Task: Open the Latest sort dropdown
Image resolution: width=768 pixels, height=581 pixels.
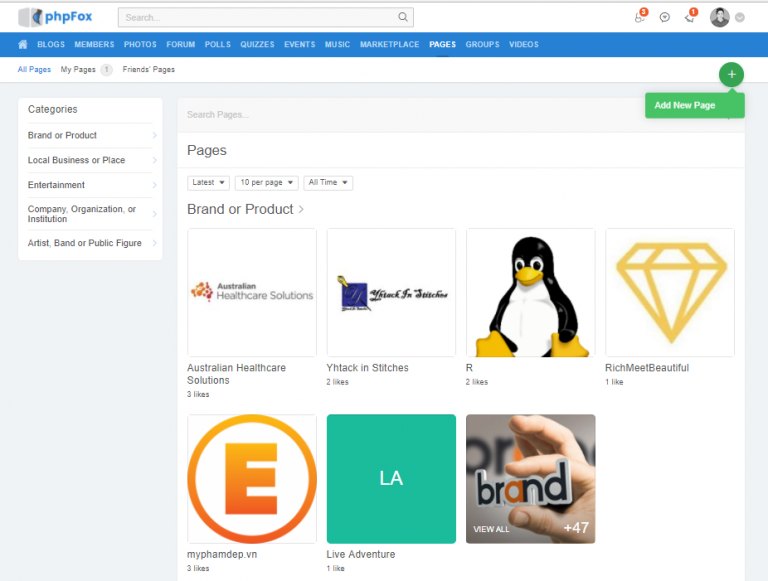Action: [208, 183]
